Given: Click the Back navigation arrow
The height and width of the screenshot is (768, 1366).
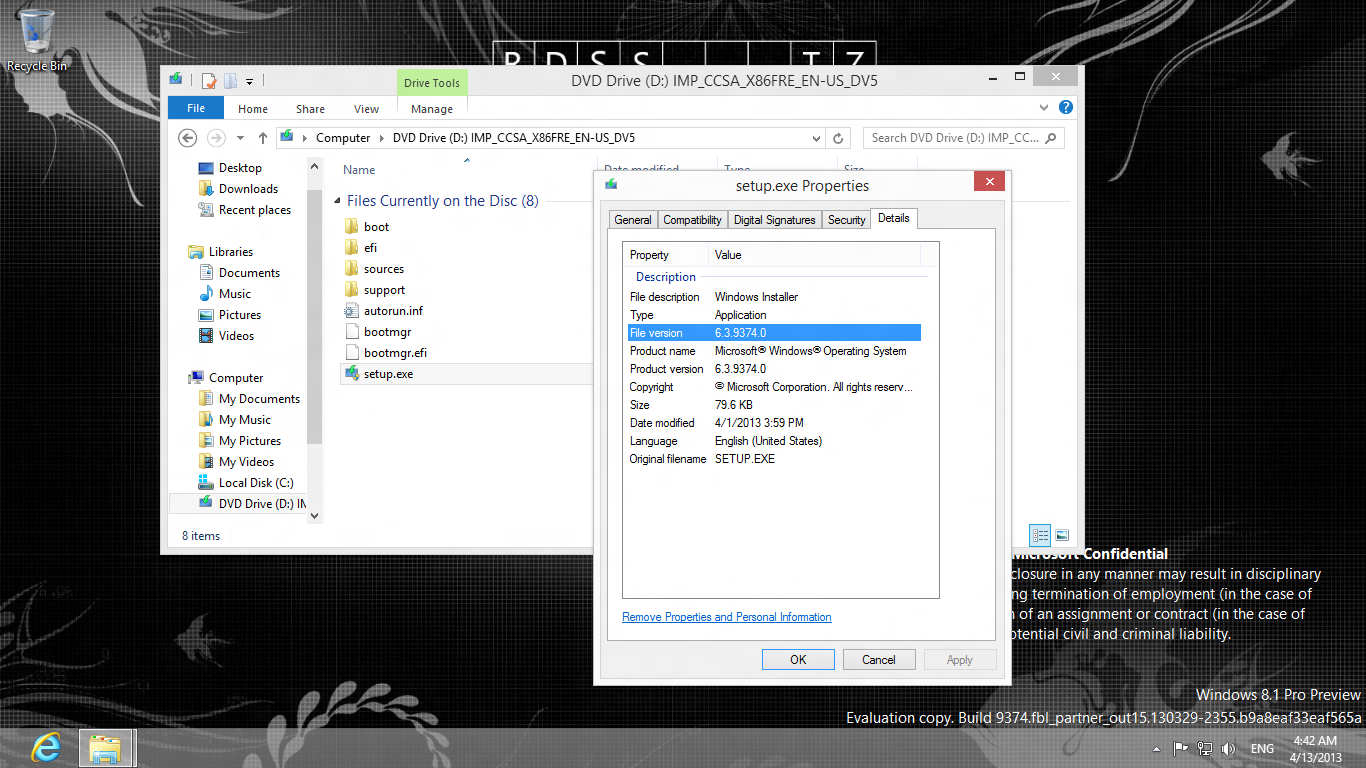Looking at the screenshot, I should point(187,138).
